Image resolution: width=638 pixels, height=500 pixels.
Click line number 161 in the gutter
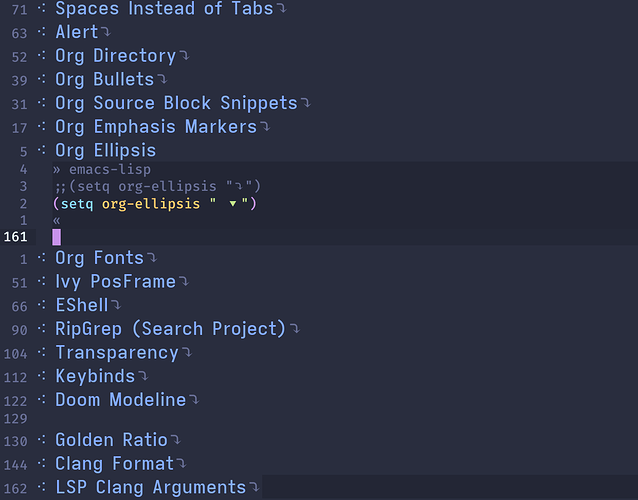tap(16, 237)
